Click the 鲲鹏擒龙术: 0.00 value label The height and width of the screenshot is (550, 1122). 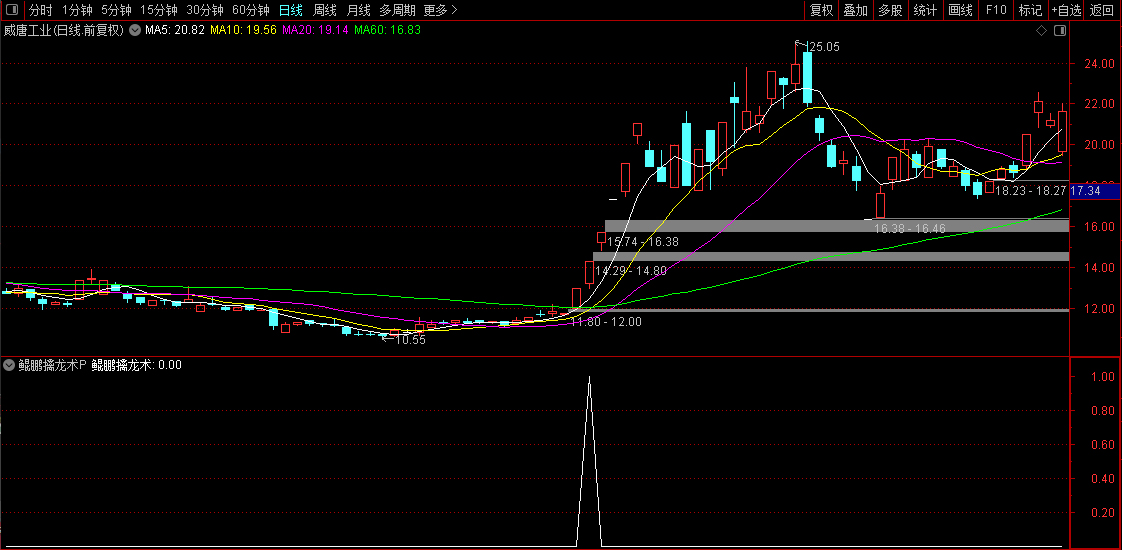[137, 365]
